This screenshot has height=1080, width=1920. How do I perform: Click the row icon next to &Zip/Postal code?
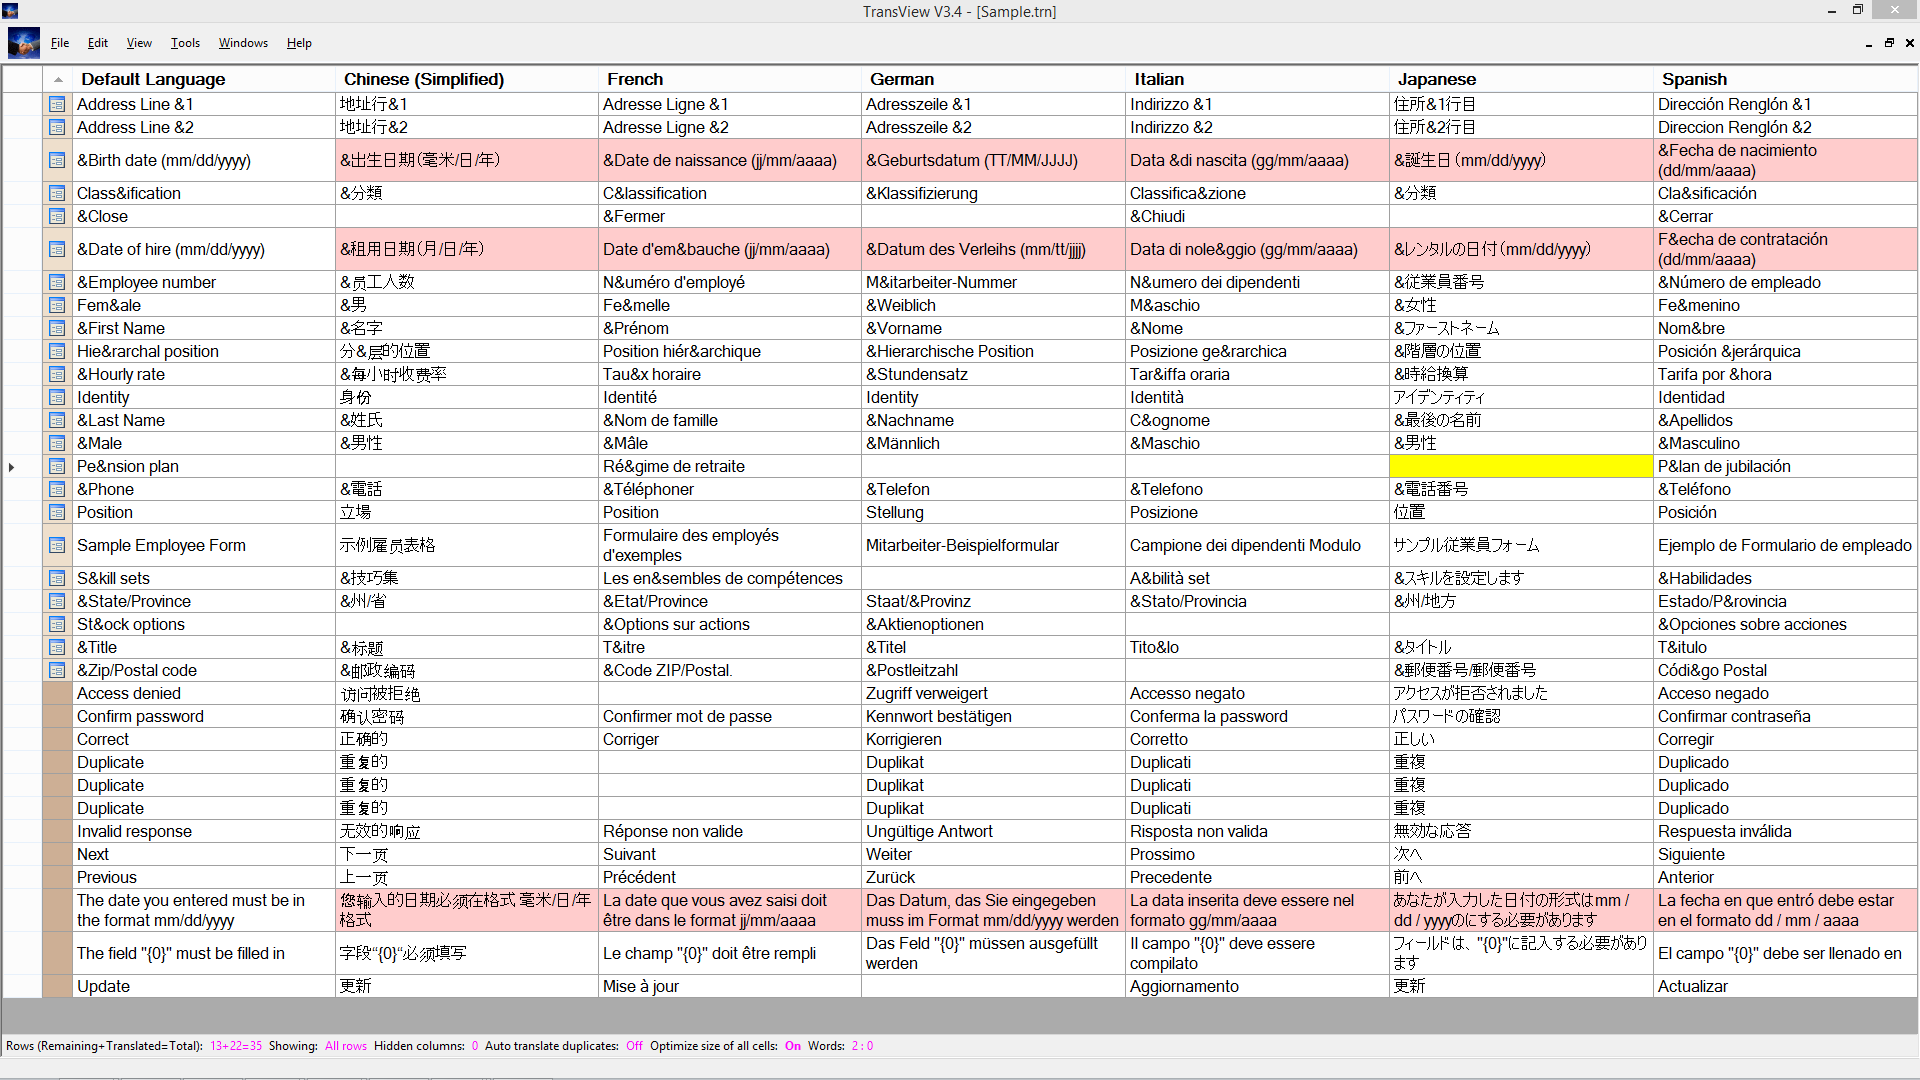tap(57, 670)
